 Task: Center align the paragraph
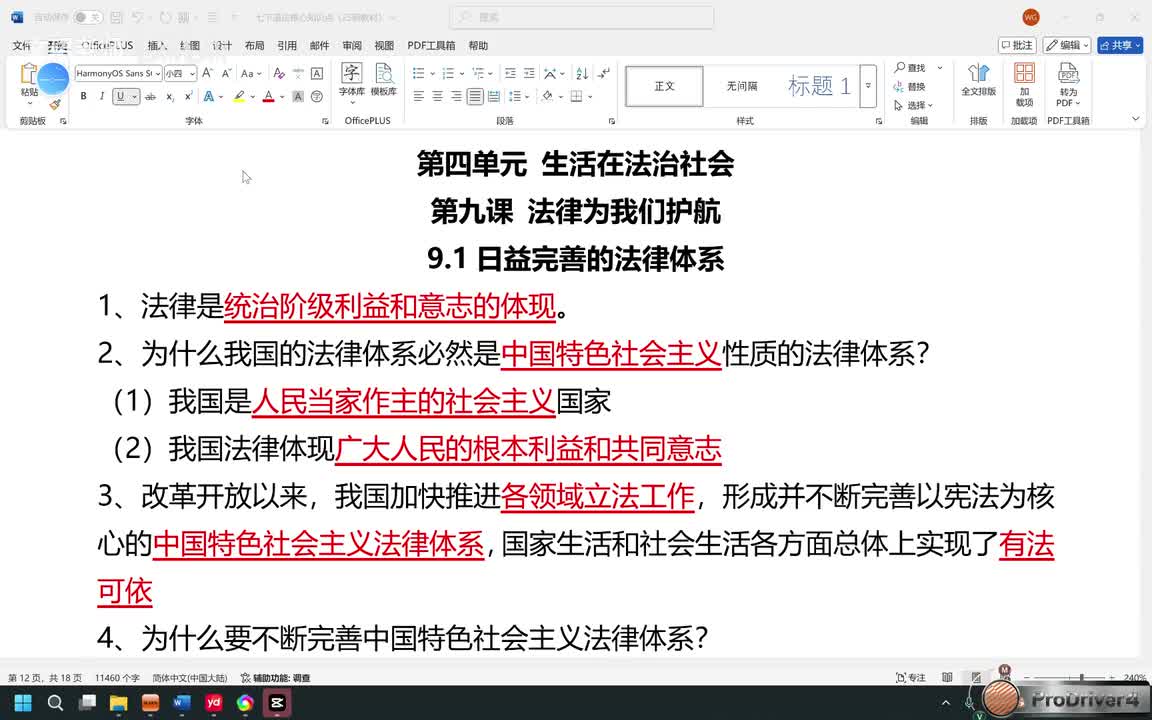tap(438, 96)
